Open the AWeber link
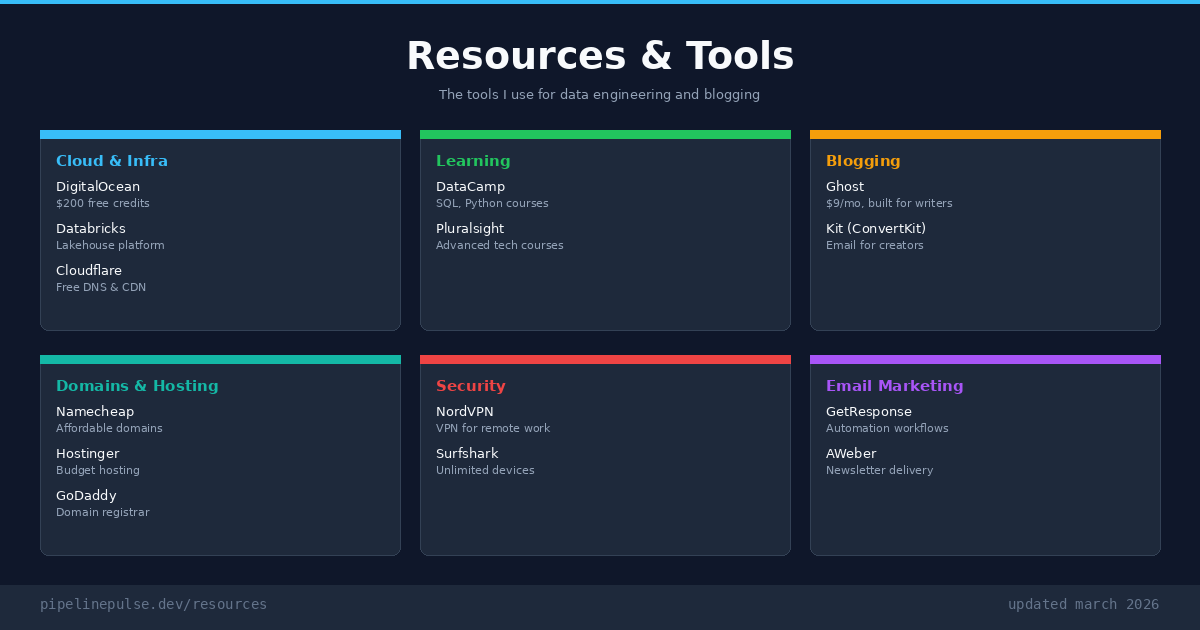 [x=851, y=454]
